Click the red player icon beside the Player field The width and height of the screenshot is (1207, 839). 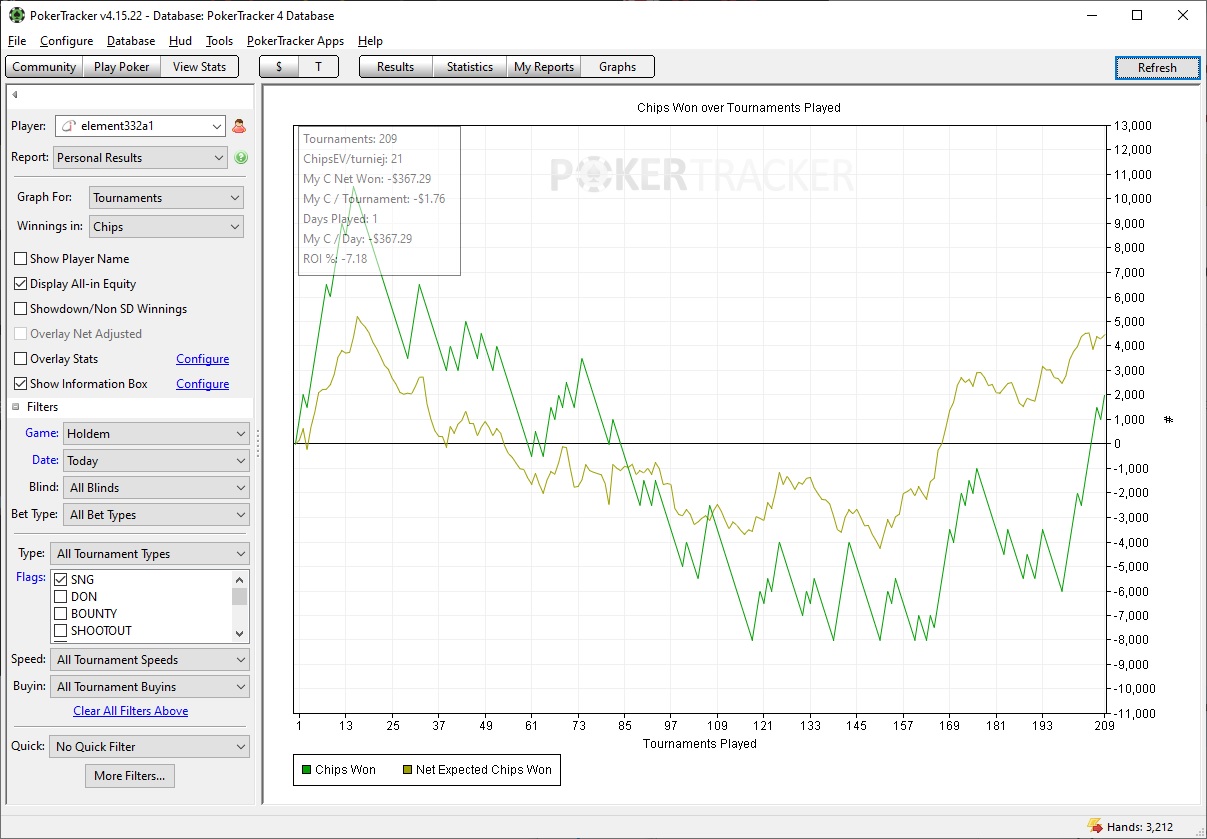pyautogui.click(x=239, y=126)
